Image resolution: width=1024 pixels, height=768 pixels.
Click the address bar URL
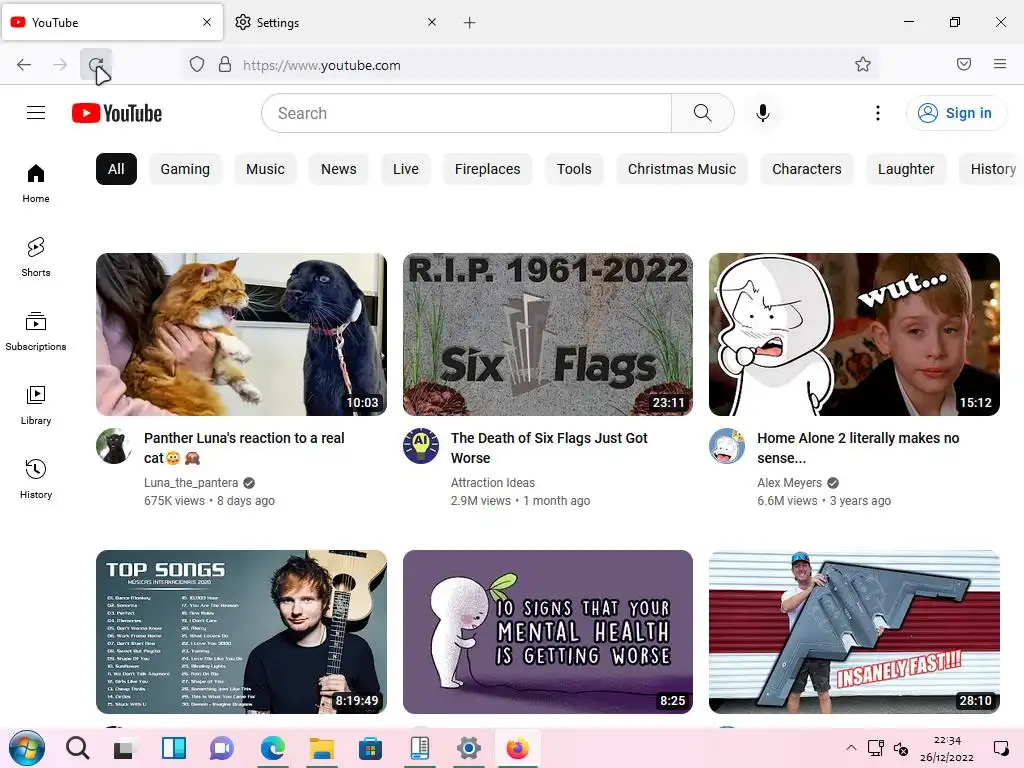[322, 65]
